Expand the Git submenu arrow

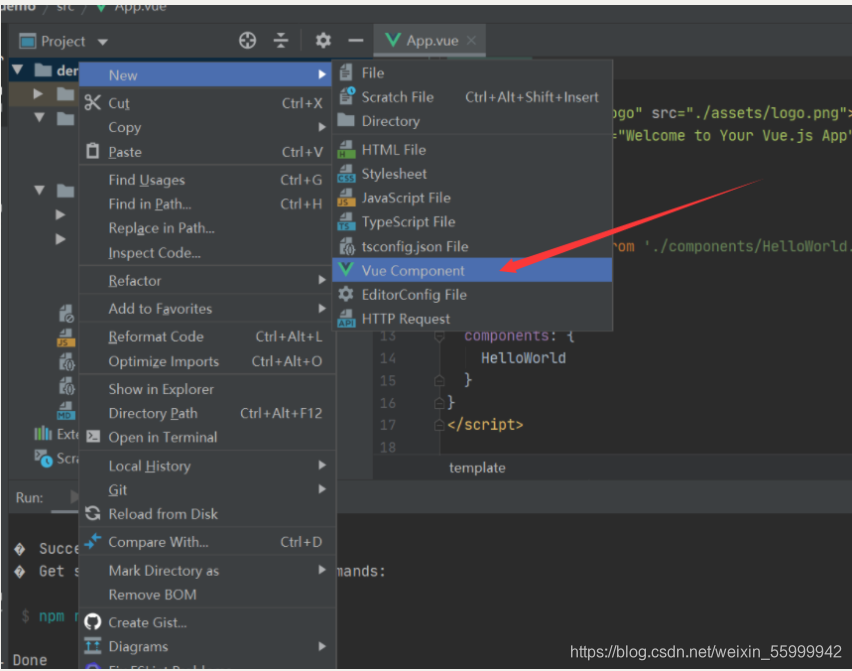(322, 489)
